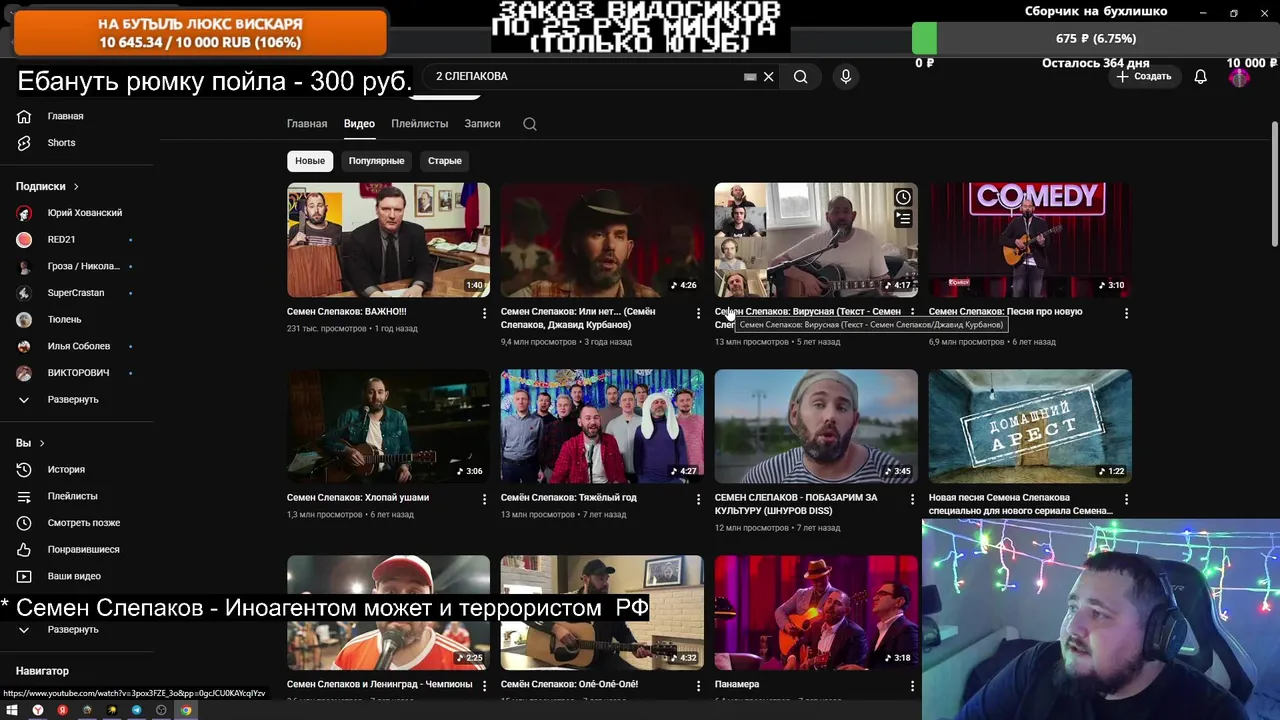1280x720 pixels.
Task: Open the Windows Start button
Action: 12,711
